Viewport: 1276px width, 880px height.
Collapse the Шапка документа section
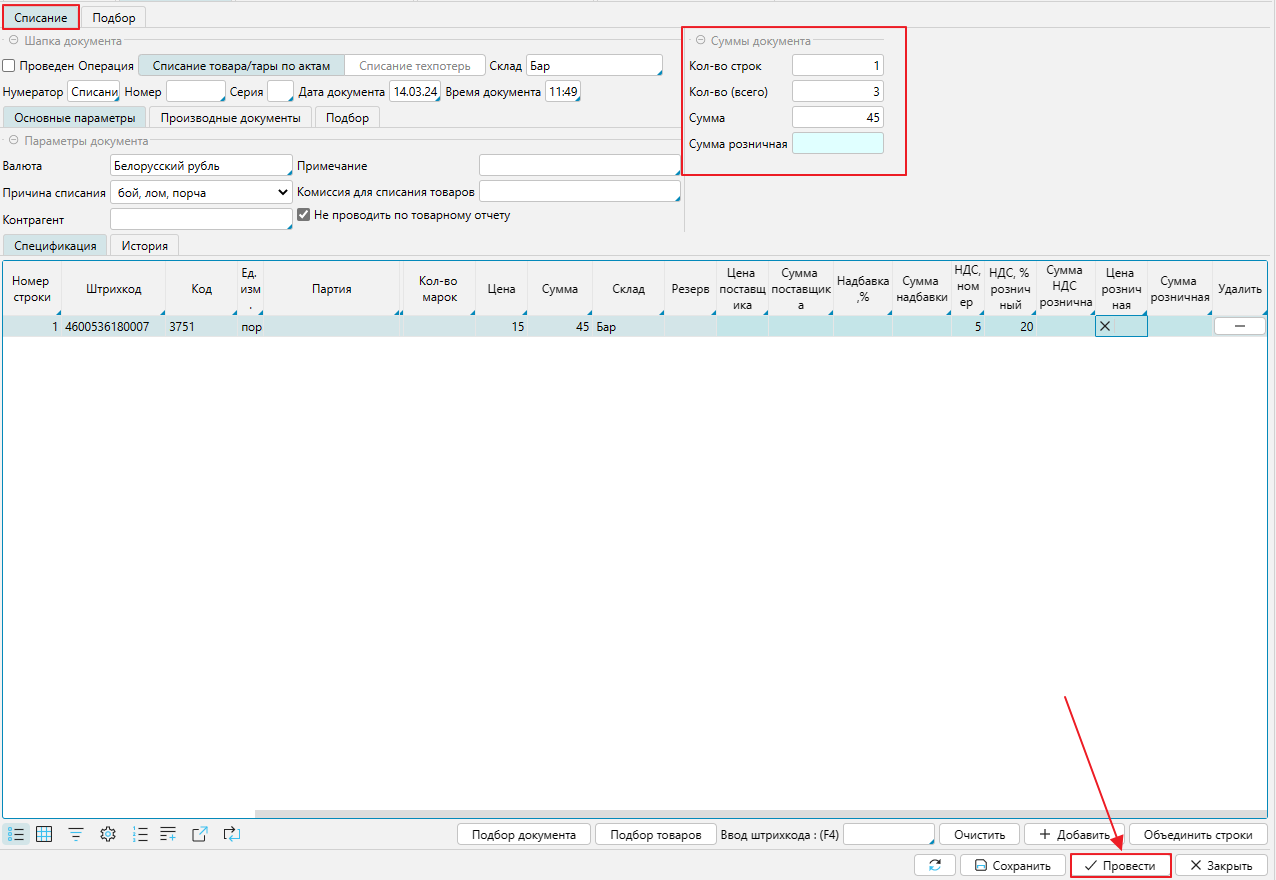14,41
